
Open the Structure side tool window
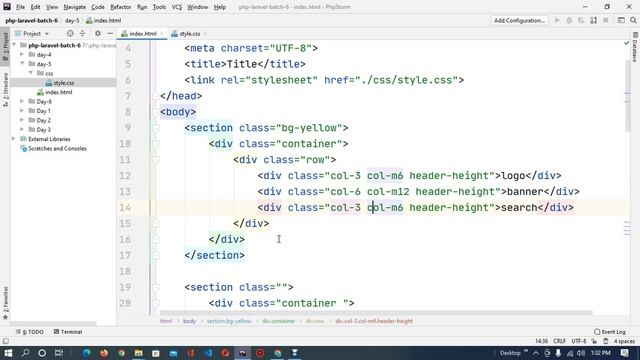(x=5, y=89)
